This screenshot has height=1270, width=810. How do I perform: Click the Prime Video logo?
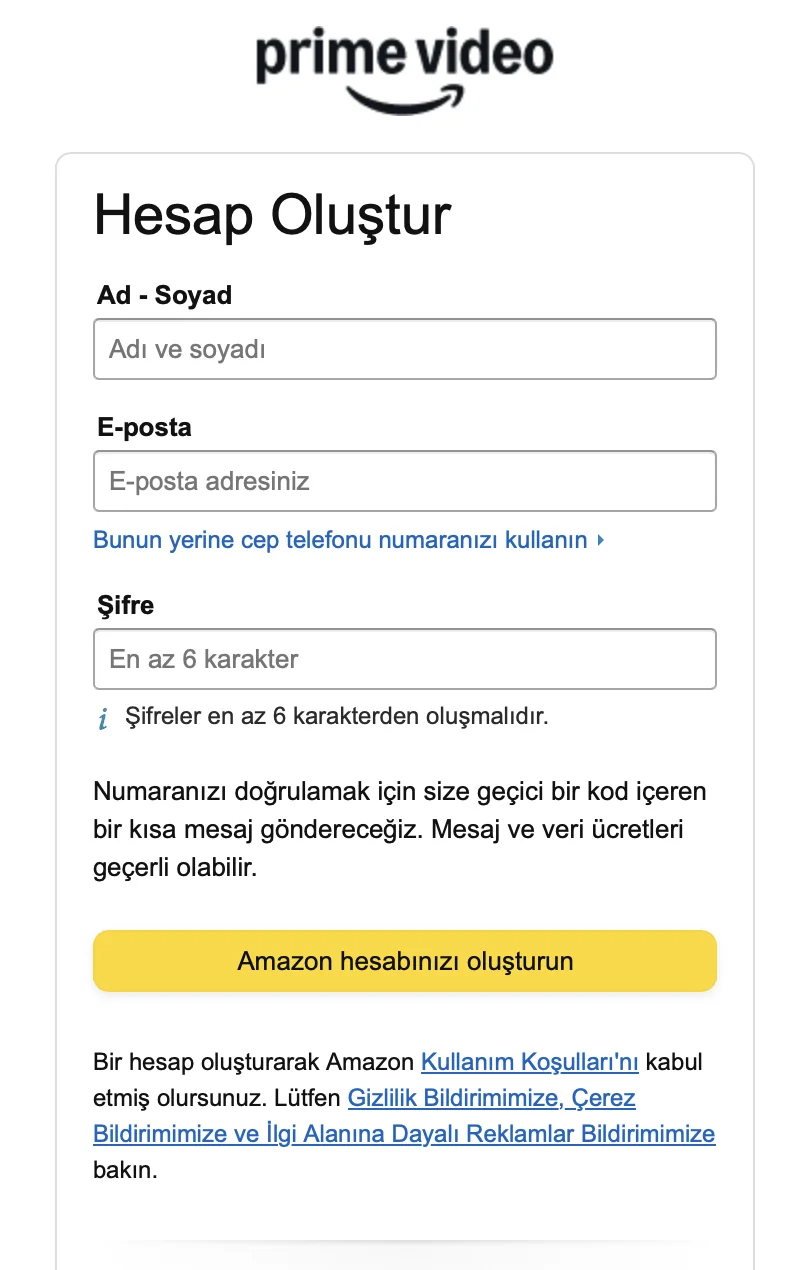pyautogui.click(x=405, y=65)
